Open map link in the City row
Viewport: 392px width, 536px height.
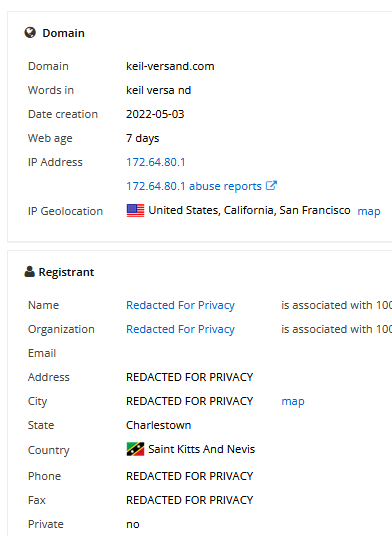pyautogui.click(x=293, y=401)
